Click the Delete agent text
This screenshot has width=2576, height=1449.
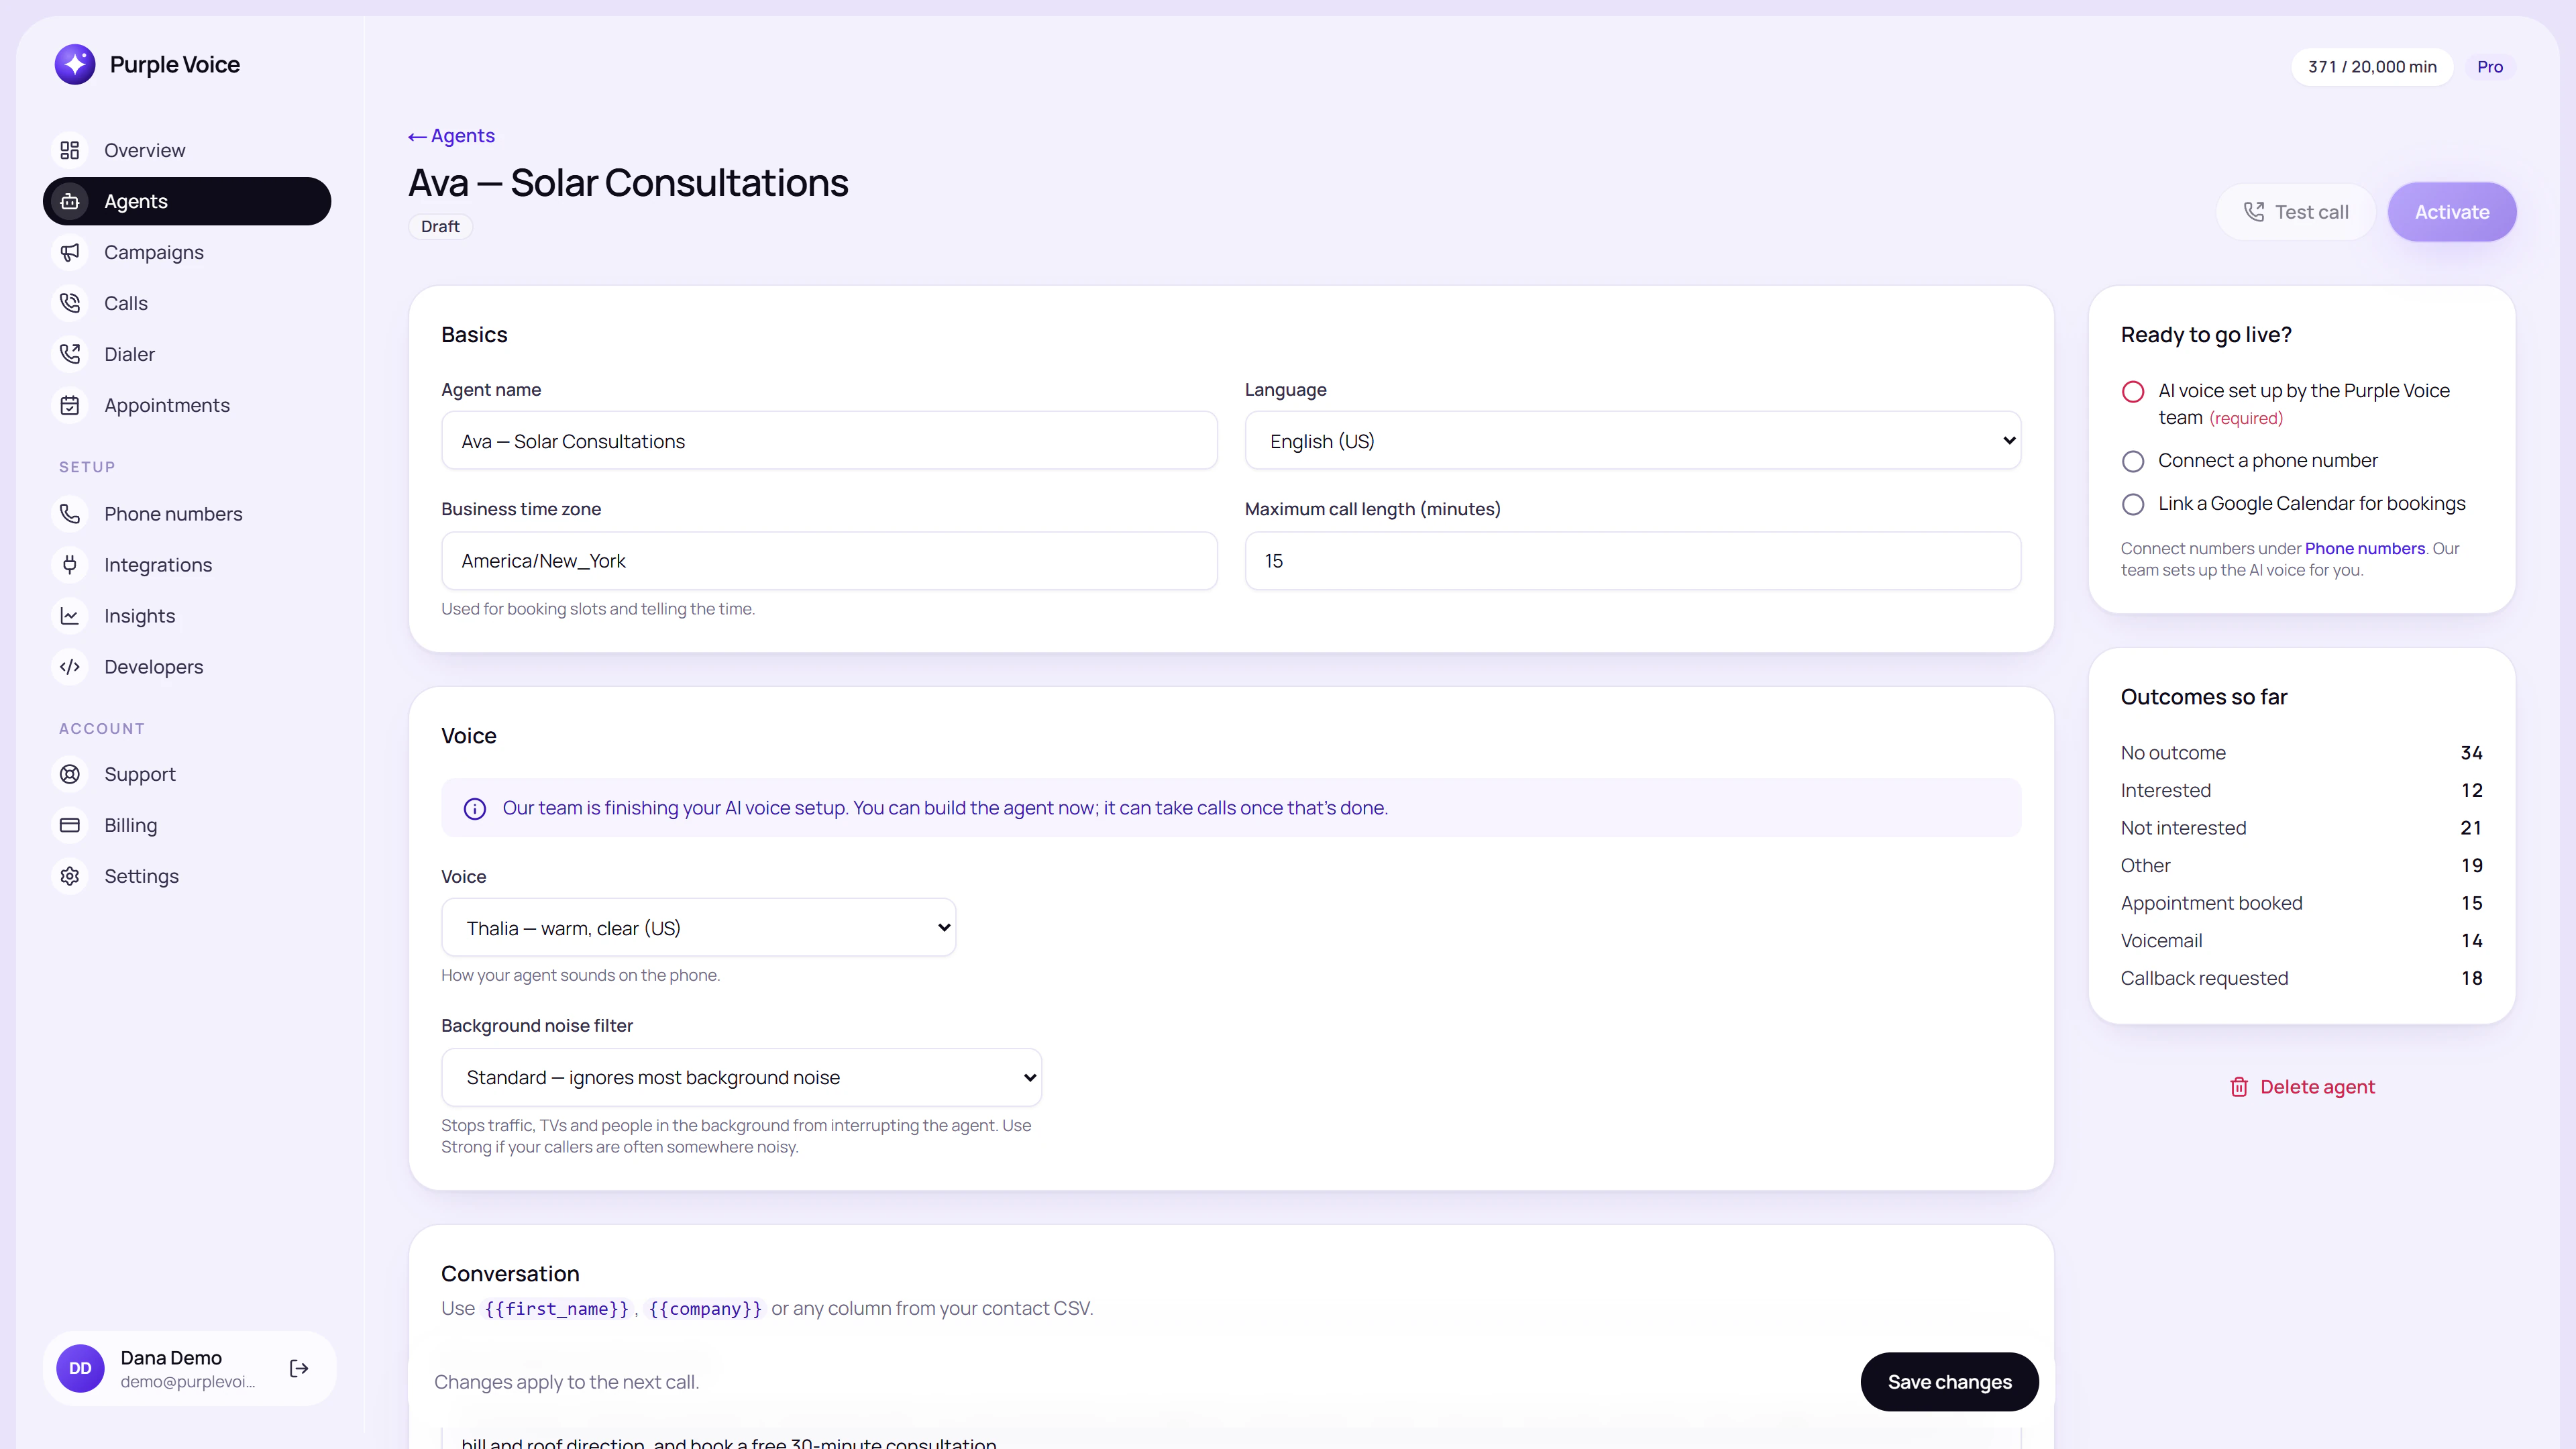coord(2317,1087)
